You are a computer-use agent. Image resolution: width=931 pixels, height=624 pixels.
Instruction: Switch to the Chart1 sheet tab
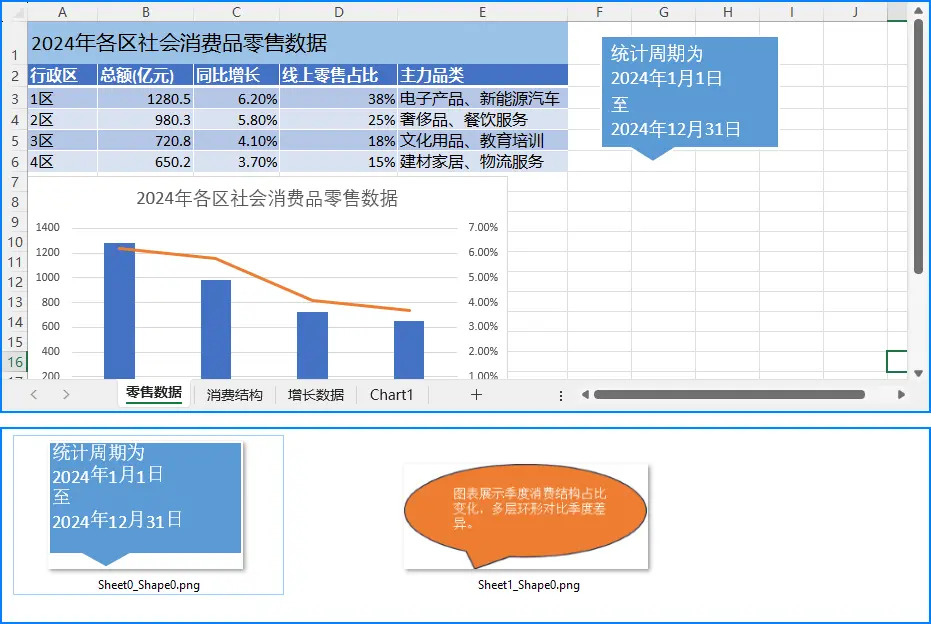click(x=391, y=394)
